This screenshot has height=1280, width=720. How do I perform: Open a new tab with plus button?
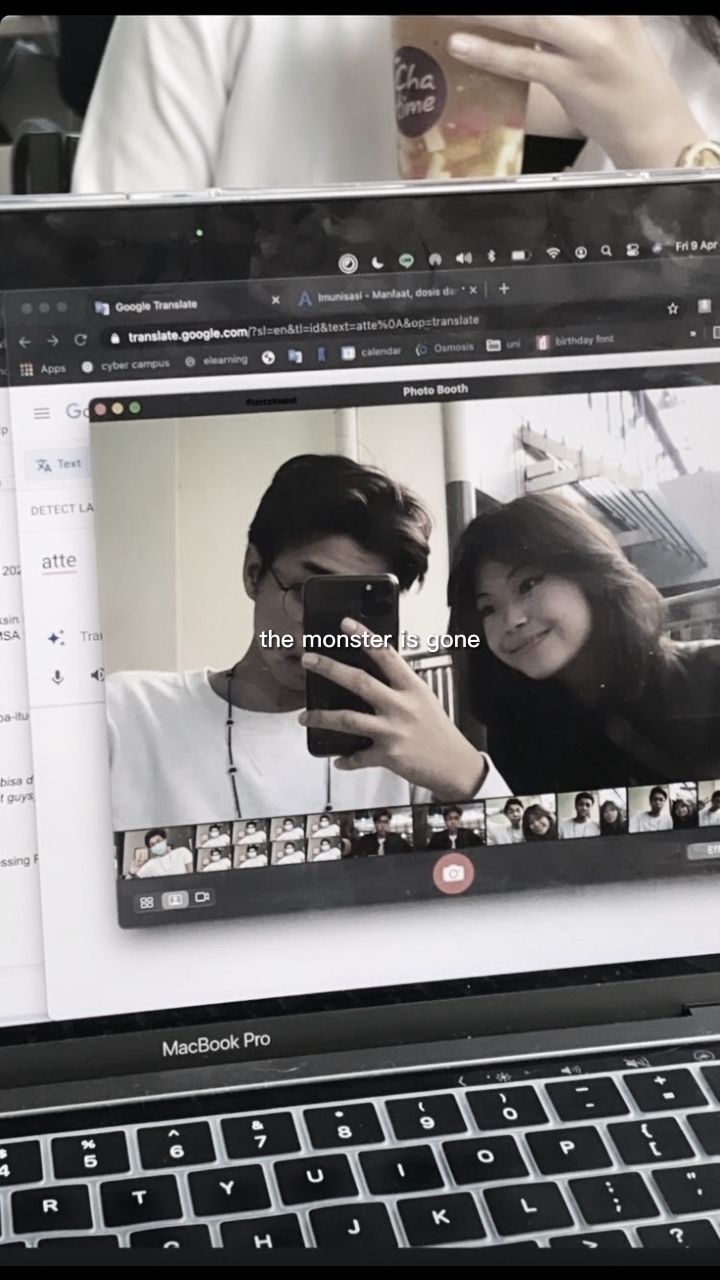503,289
